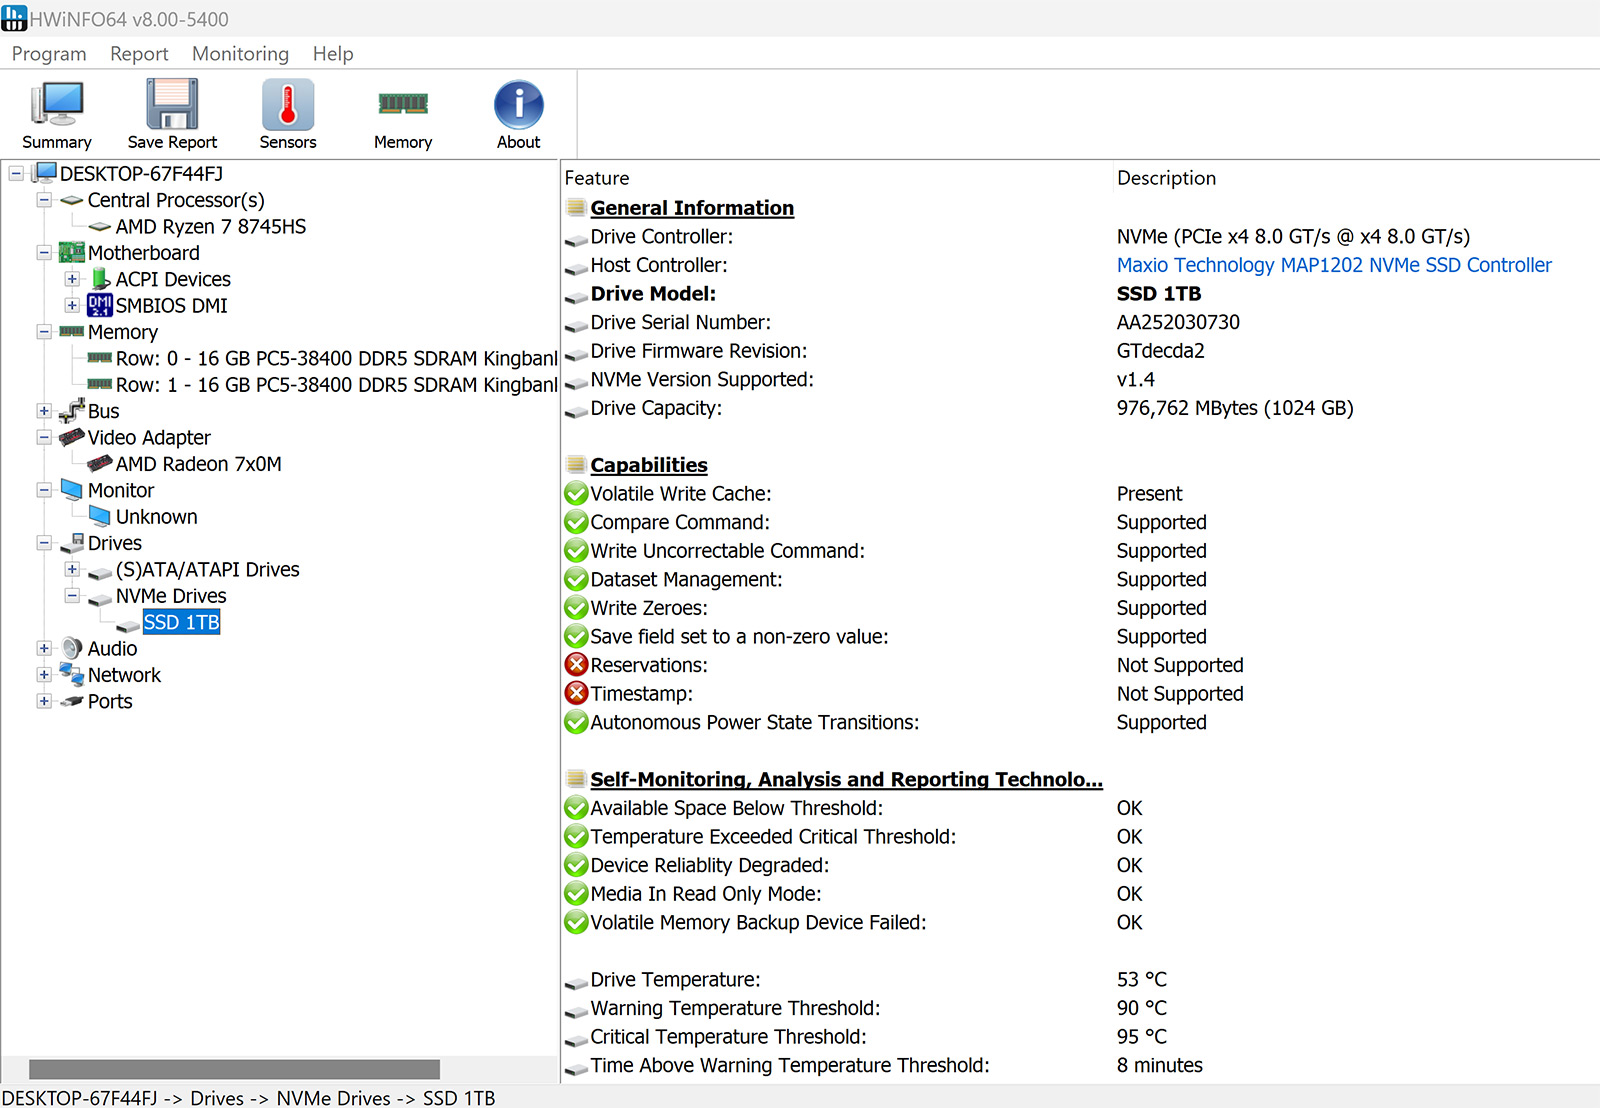Select the SSD 1TB drive entry

[181, 622]
